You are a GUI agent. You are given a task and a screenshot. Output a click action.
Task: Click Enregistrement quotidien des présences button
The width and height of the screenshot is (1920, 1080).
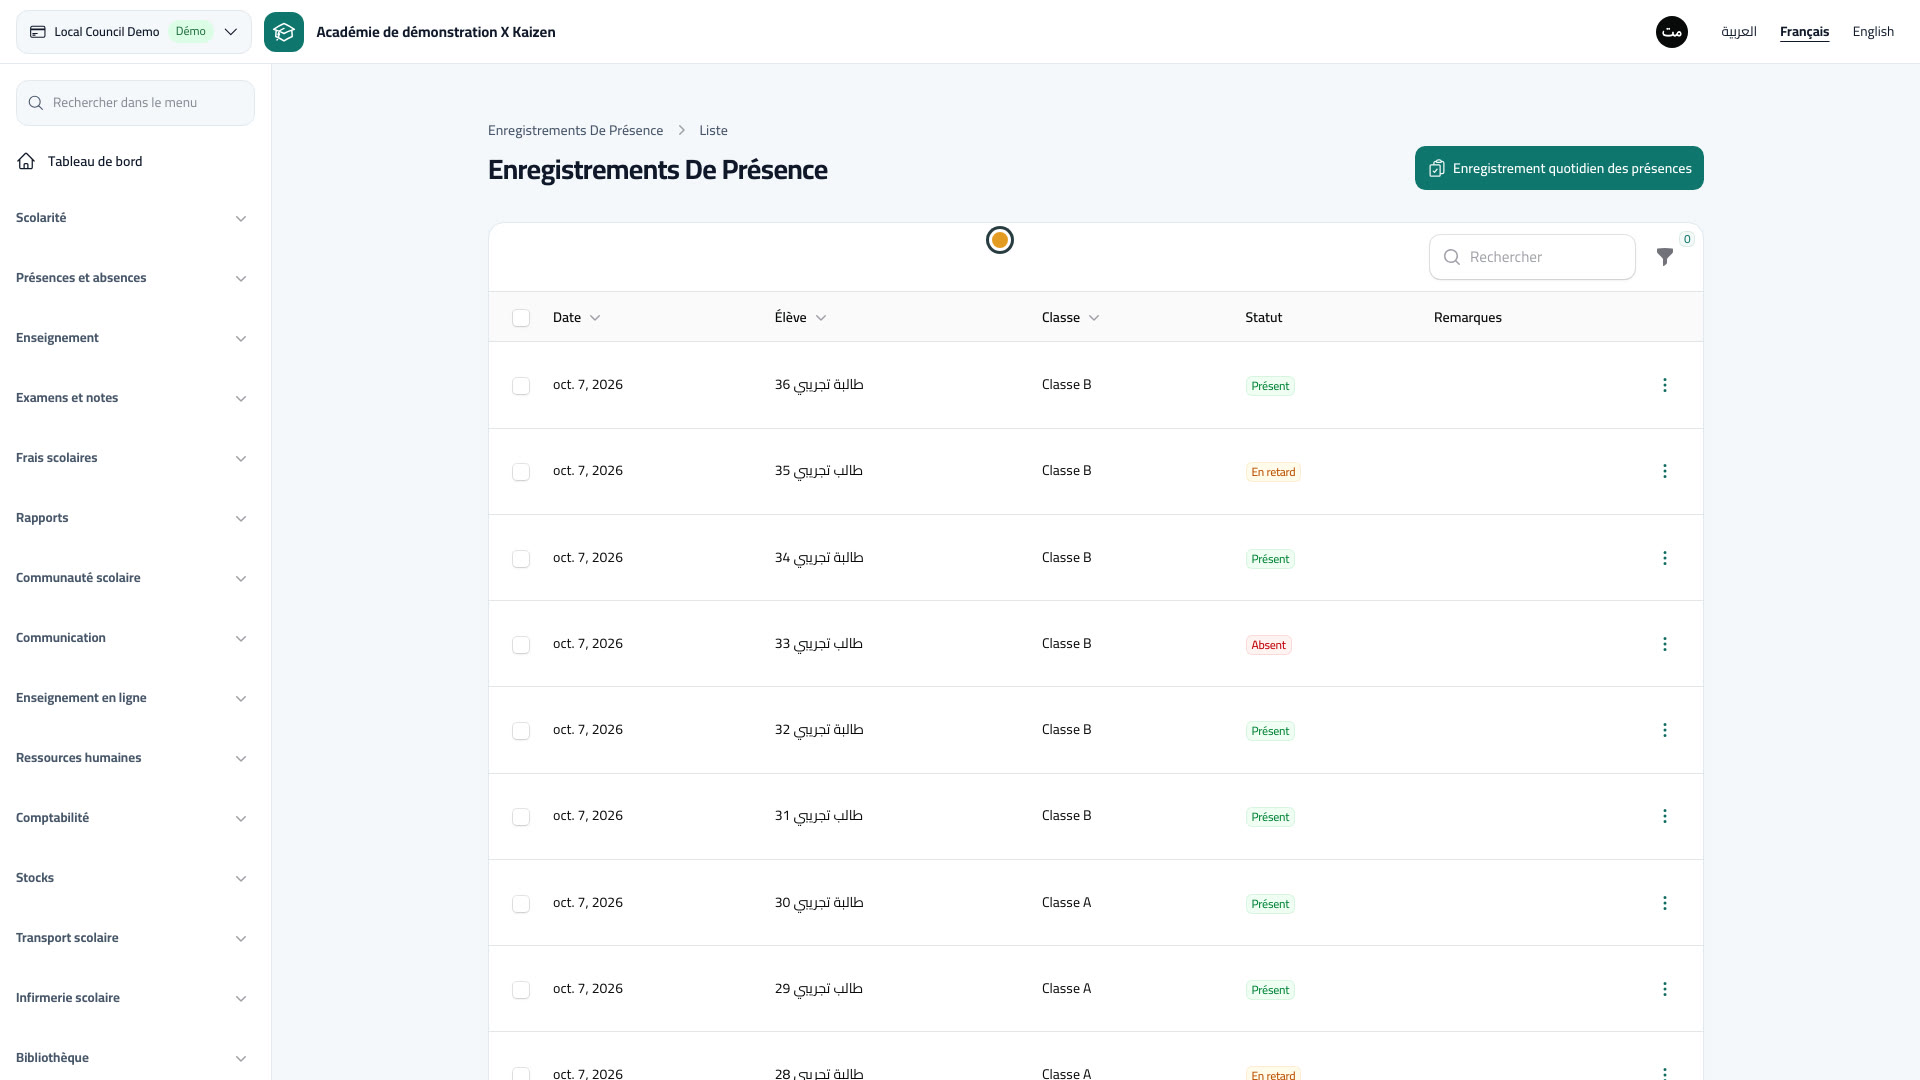[1559, 168]
